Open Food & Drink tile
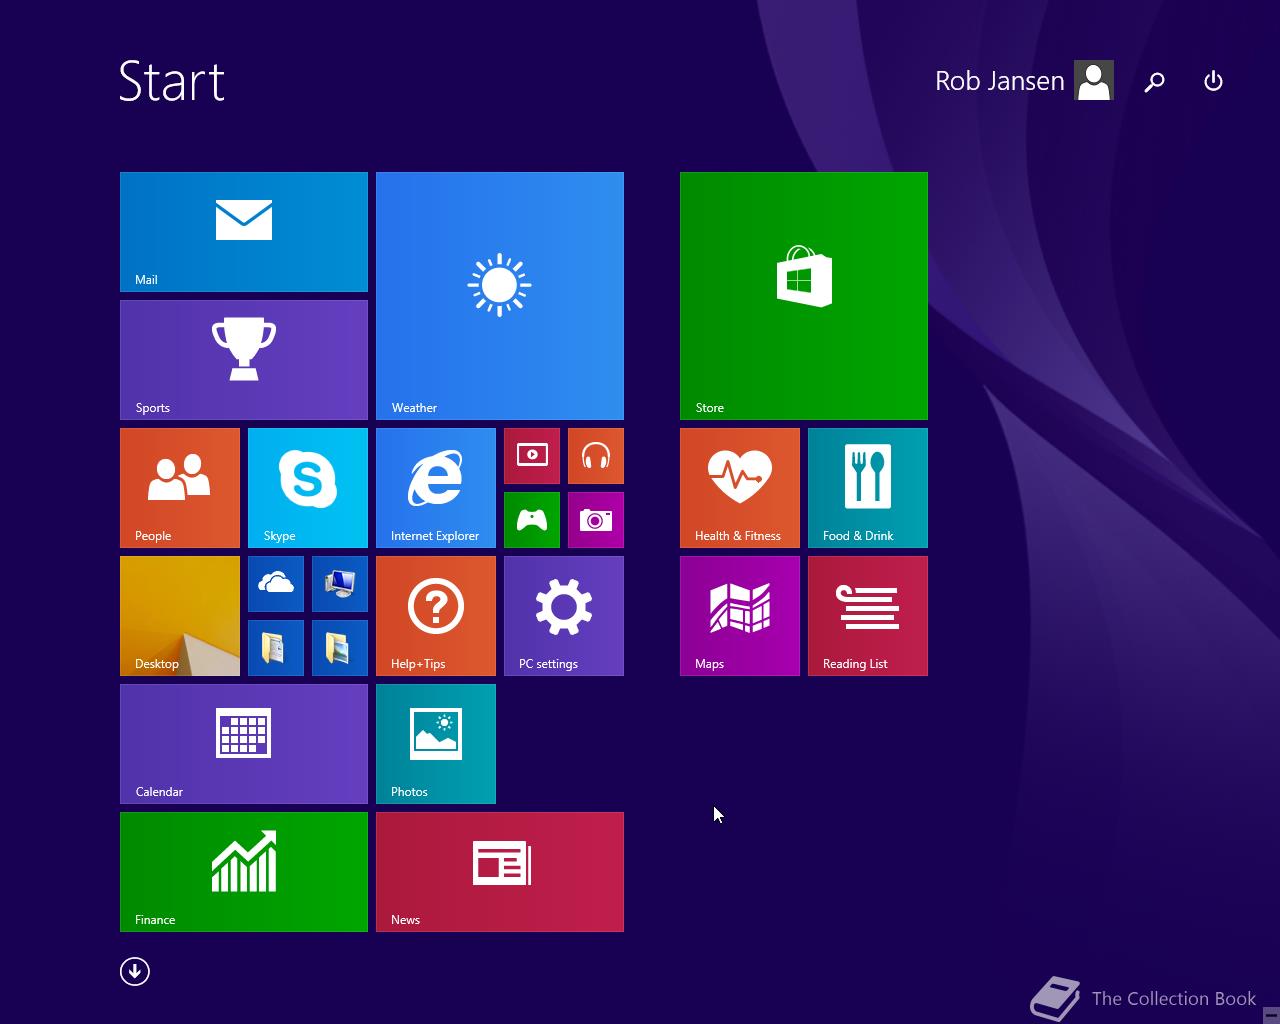The width and height of the screenshot is (1280, 1024). pyautogui.click(x=868, y=488)
